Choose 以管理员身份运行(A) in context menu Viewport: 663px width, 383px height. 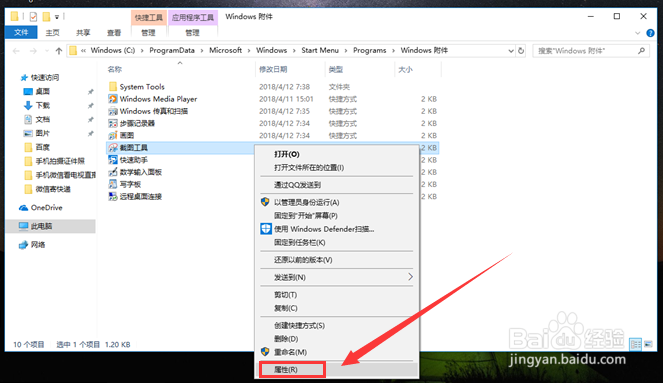pos(337,202)
